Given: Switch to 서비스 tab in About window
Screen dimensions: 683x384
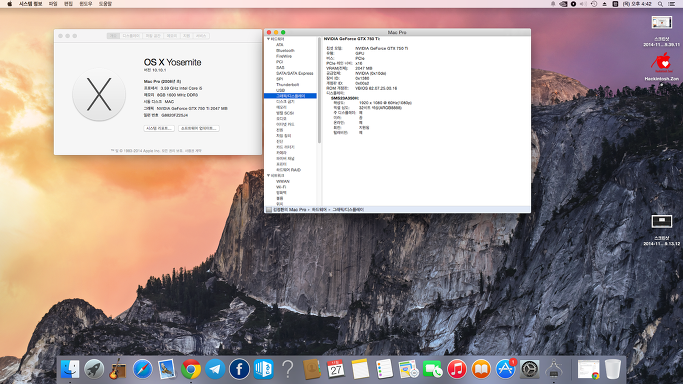Looking at the screenshot, I should tap(201, 36).
